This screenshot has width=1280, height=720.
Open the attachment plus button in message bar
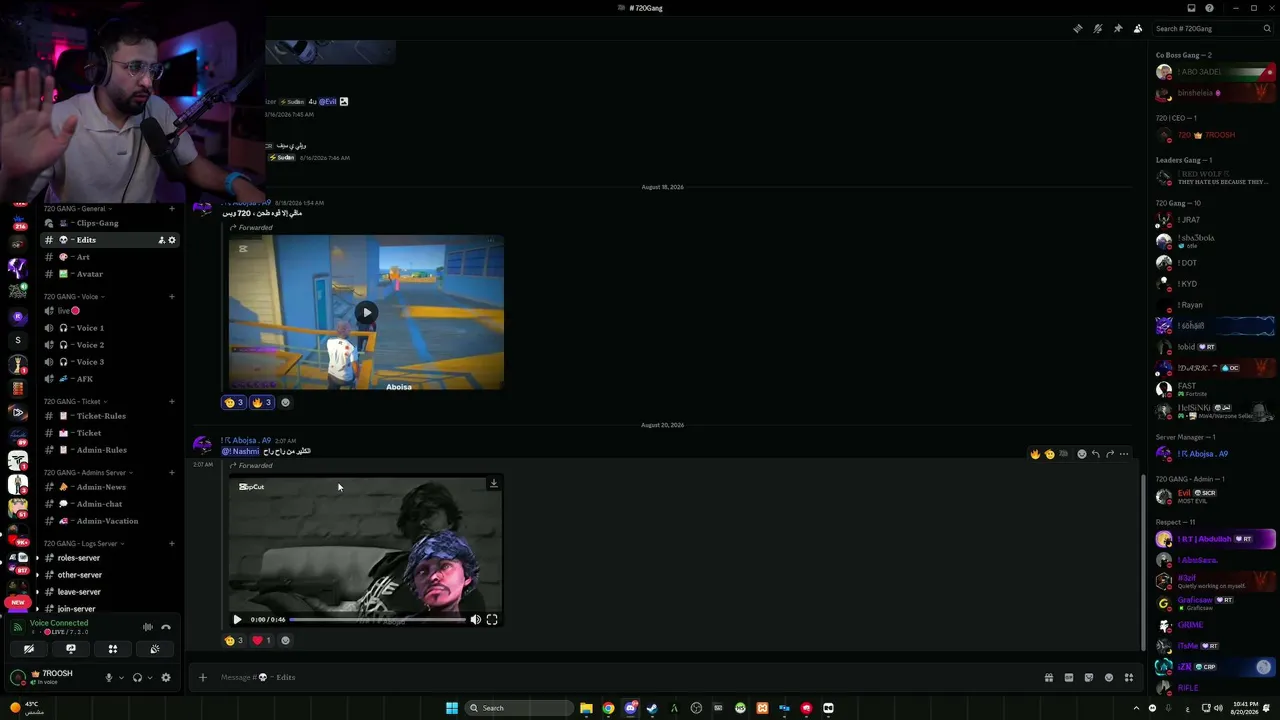click(202, 677)
